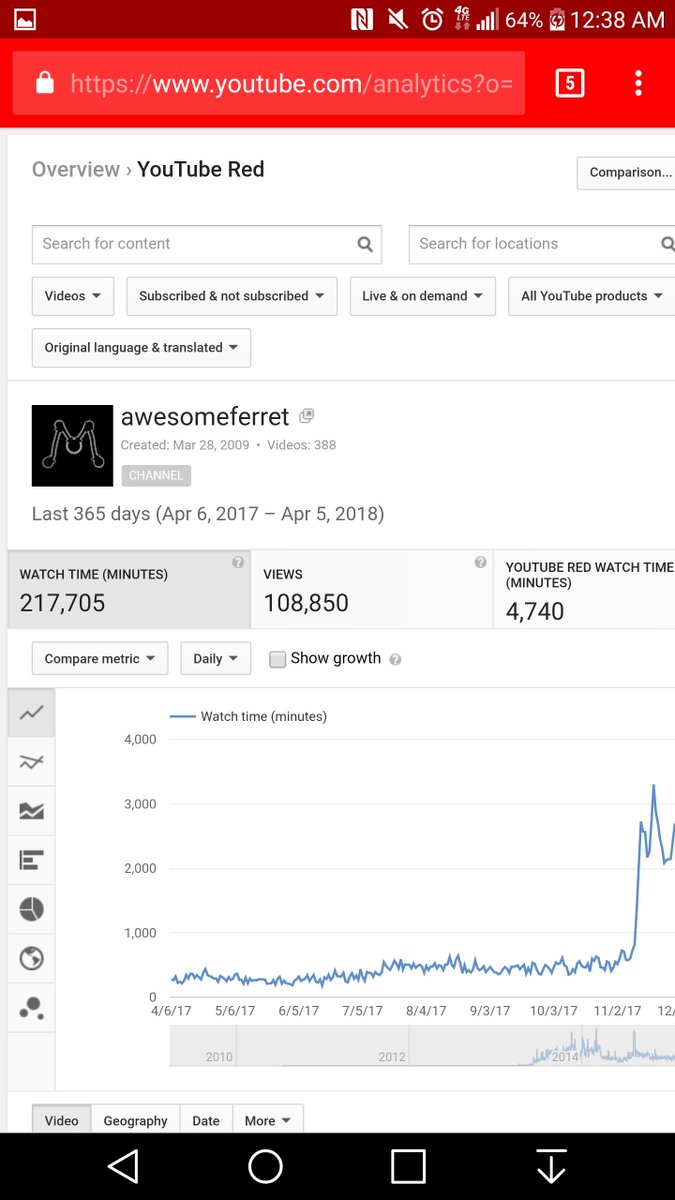Tap the image notification icon in status bar
The image size is (675, 1200).
[x=24, y=19]
